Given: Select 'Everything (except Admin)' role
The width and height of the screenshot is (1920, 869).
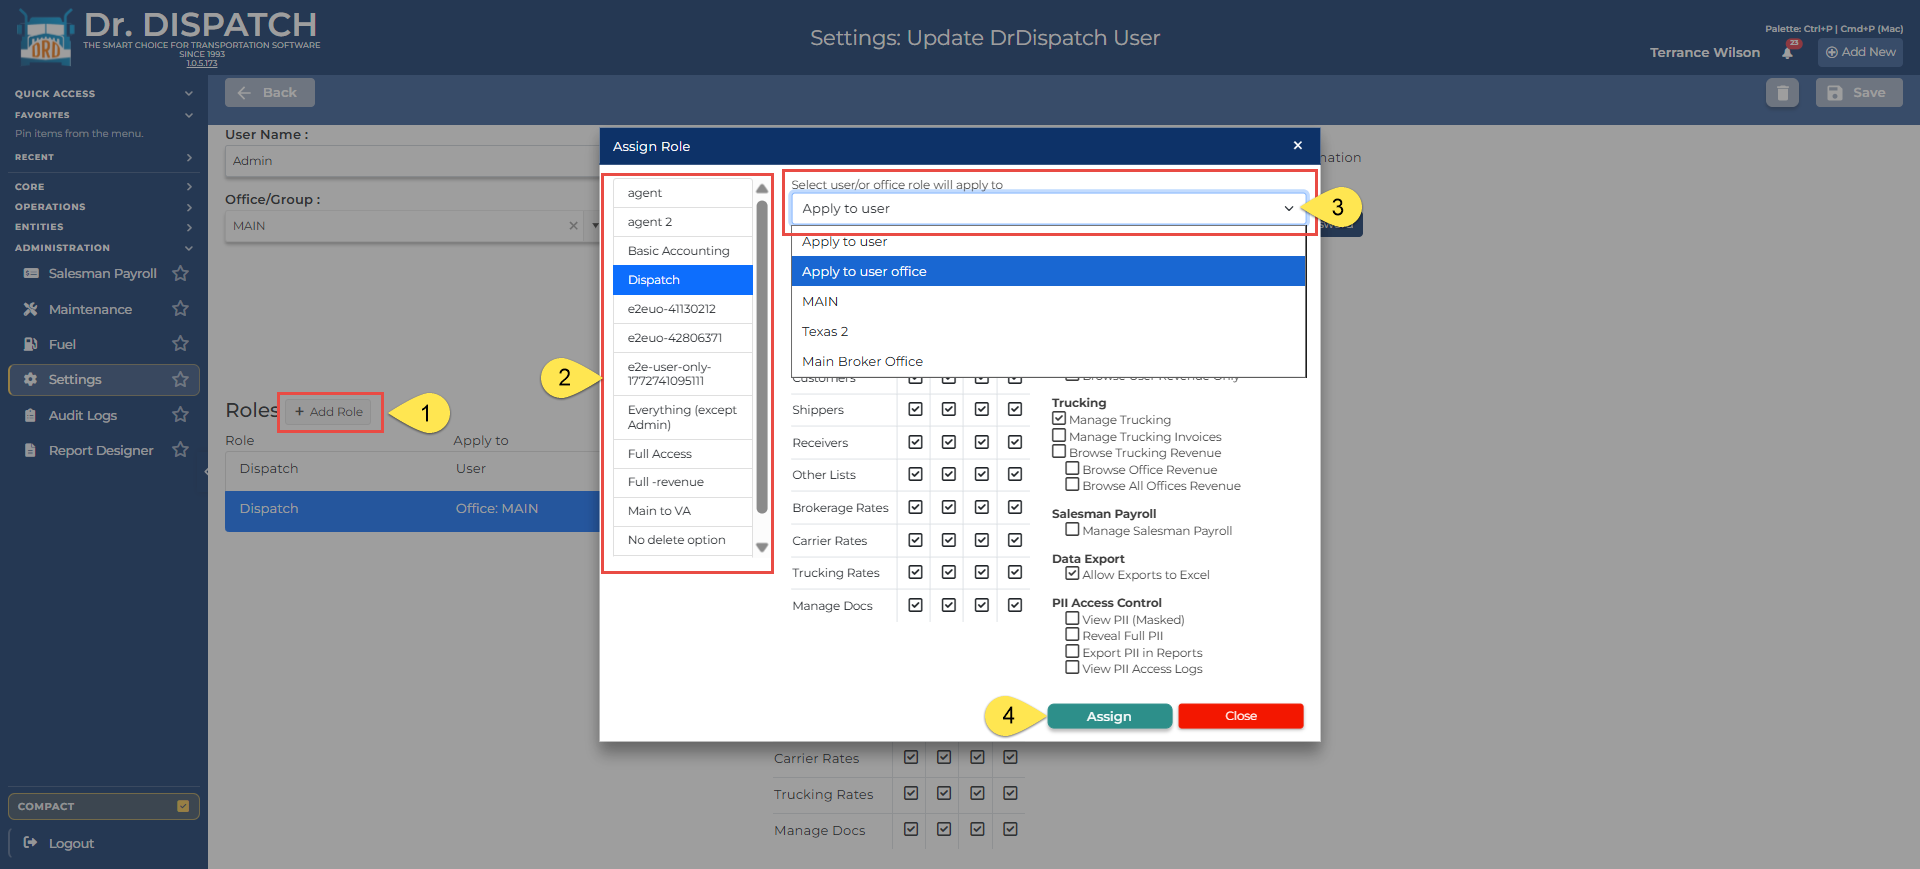Looking at the screenshot, I should pos(683,417).
